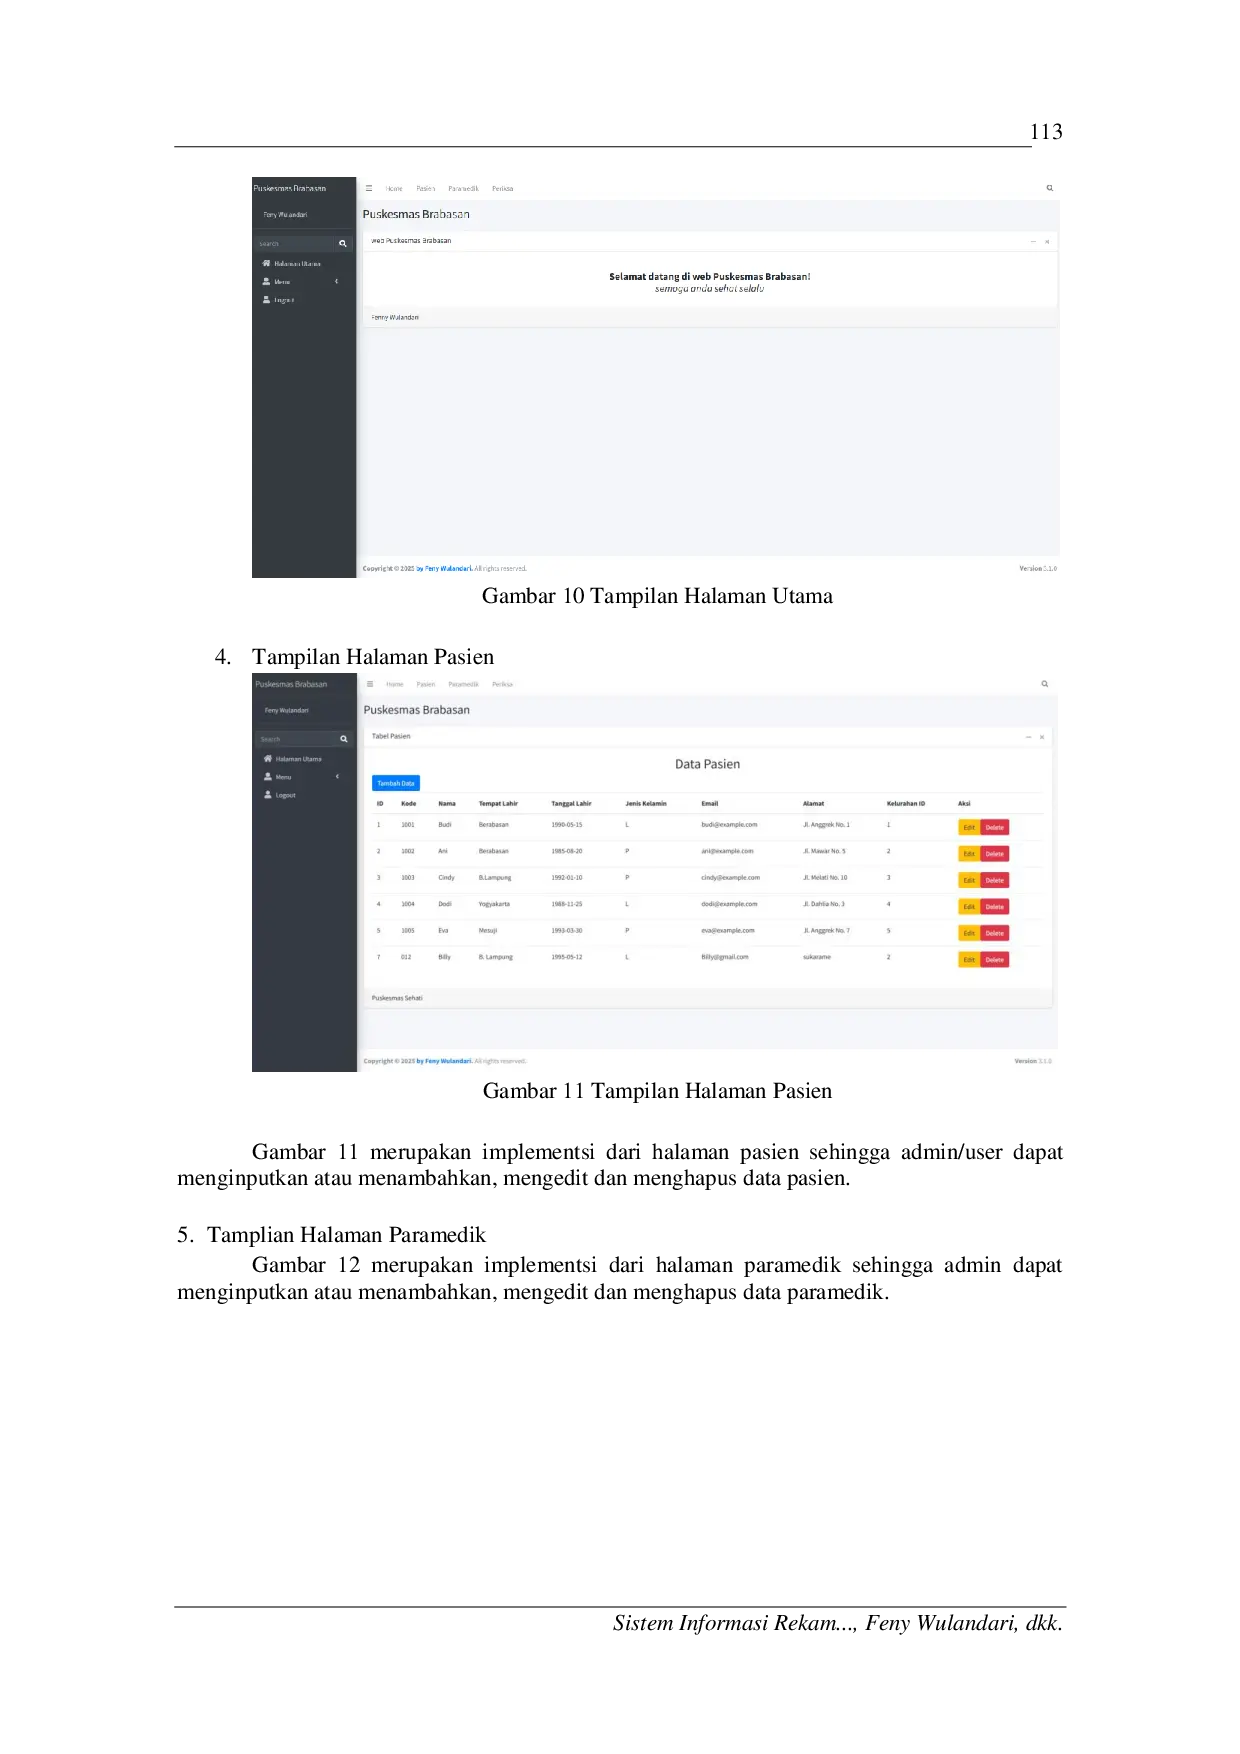Collapse the Tabel Pasien card with minus icon

1028,737
